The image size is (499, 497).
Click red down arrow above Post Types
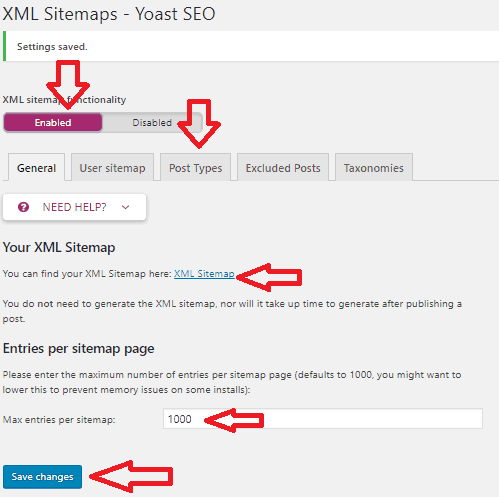199,124
